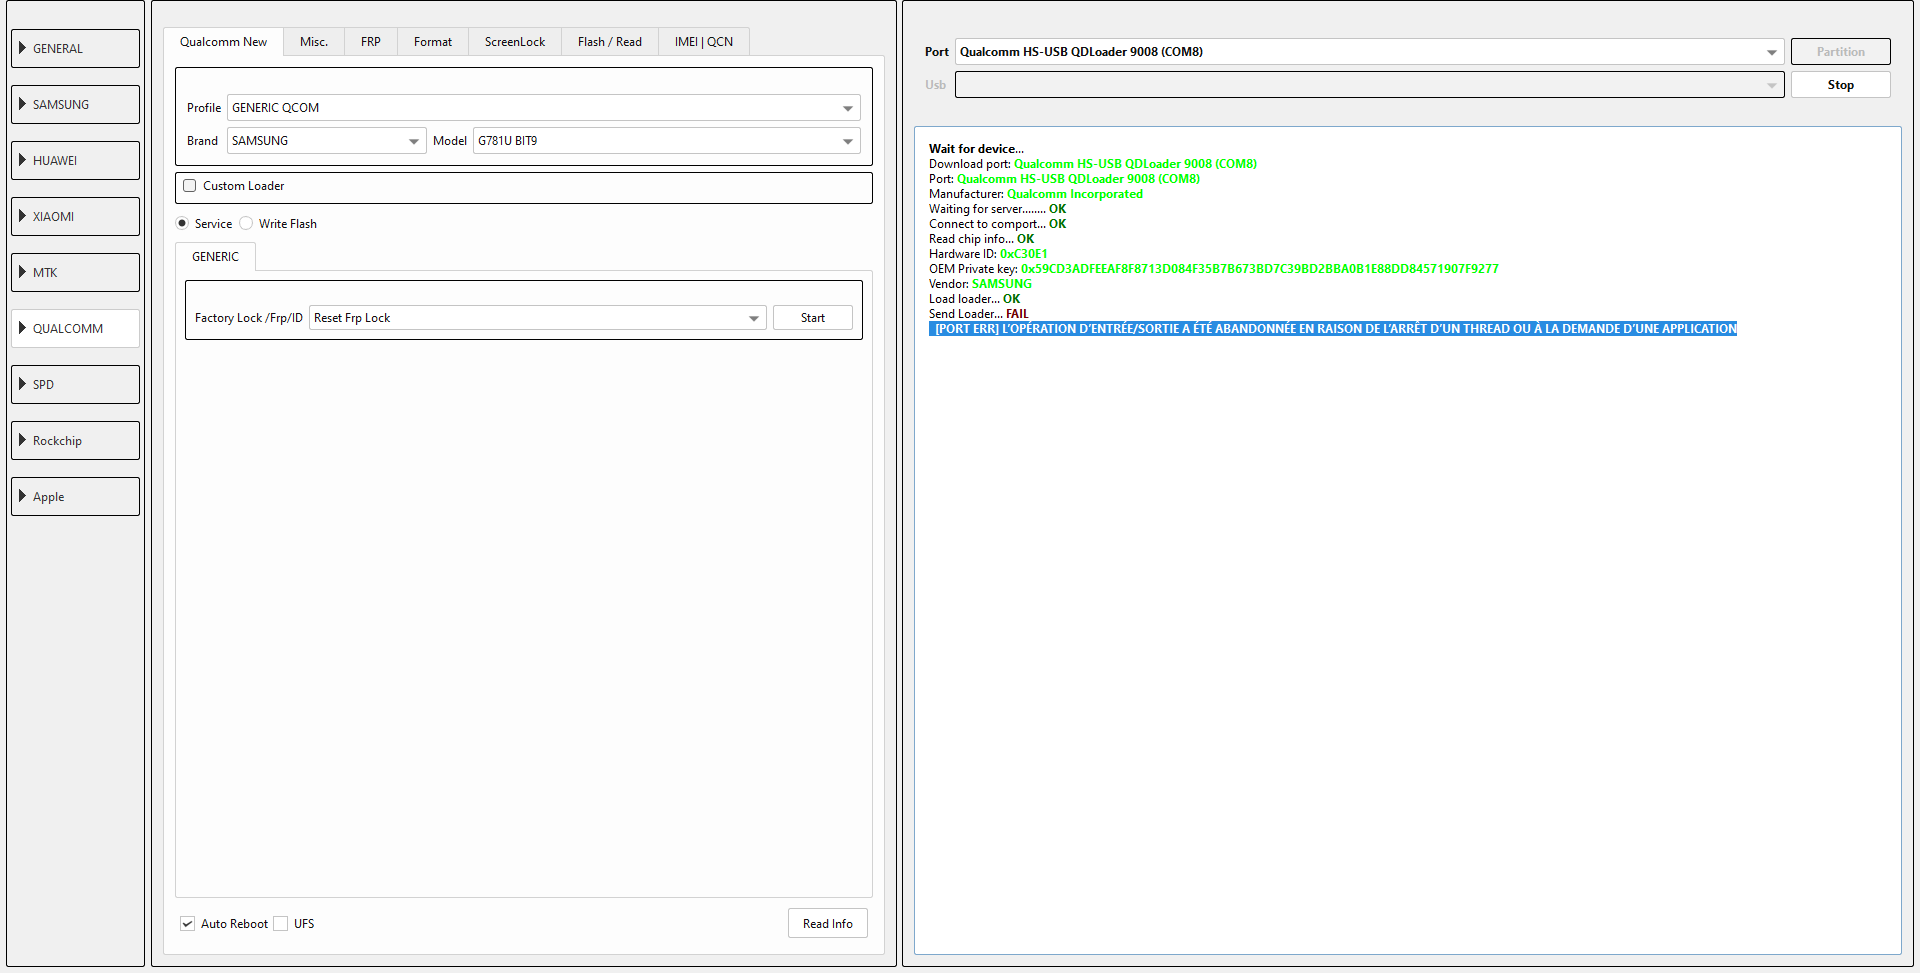
Task: Switch to the Flash / Read tab
Action: [609, 42]
